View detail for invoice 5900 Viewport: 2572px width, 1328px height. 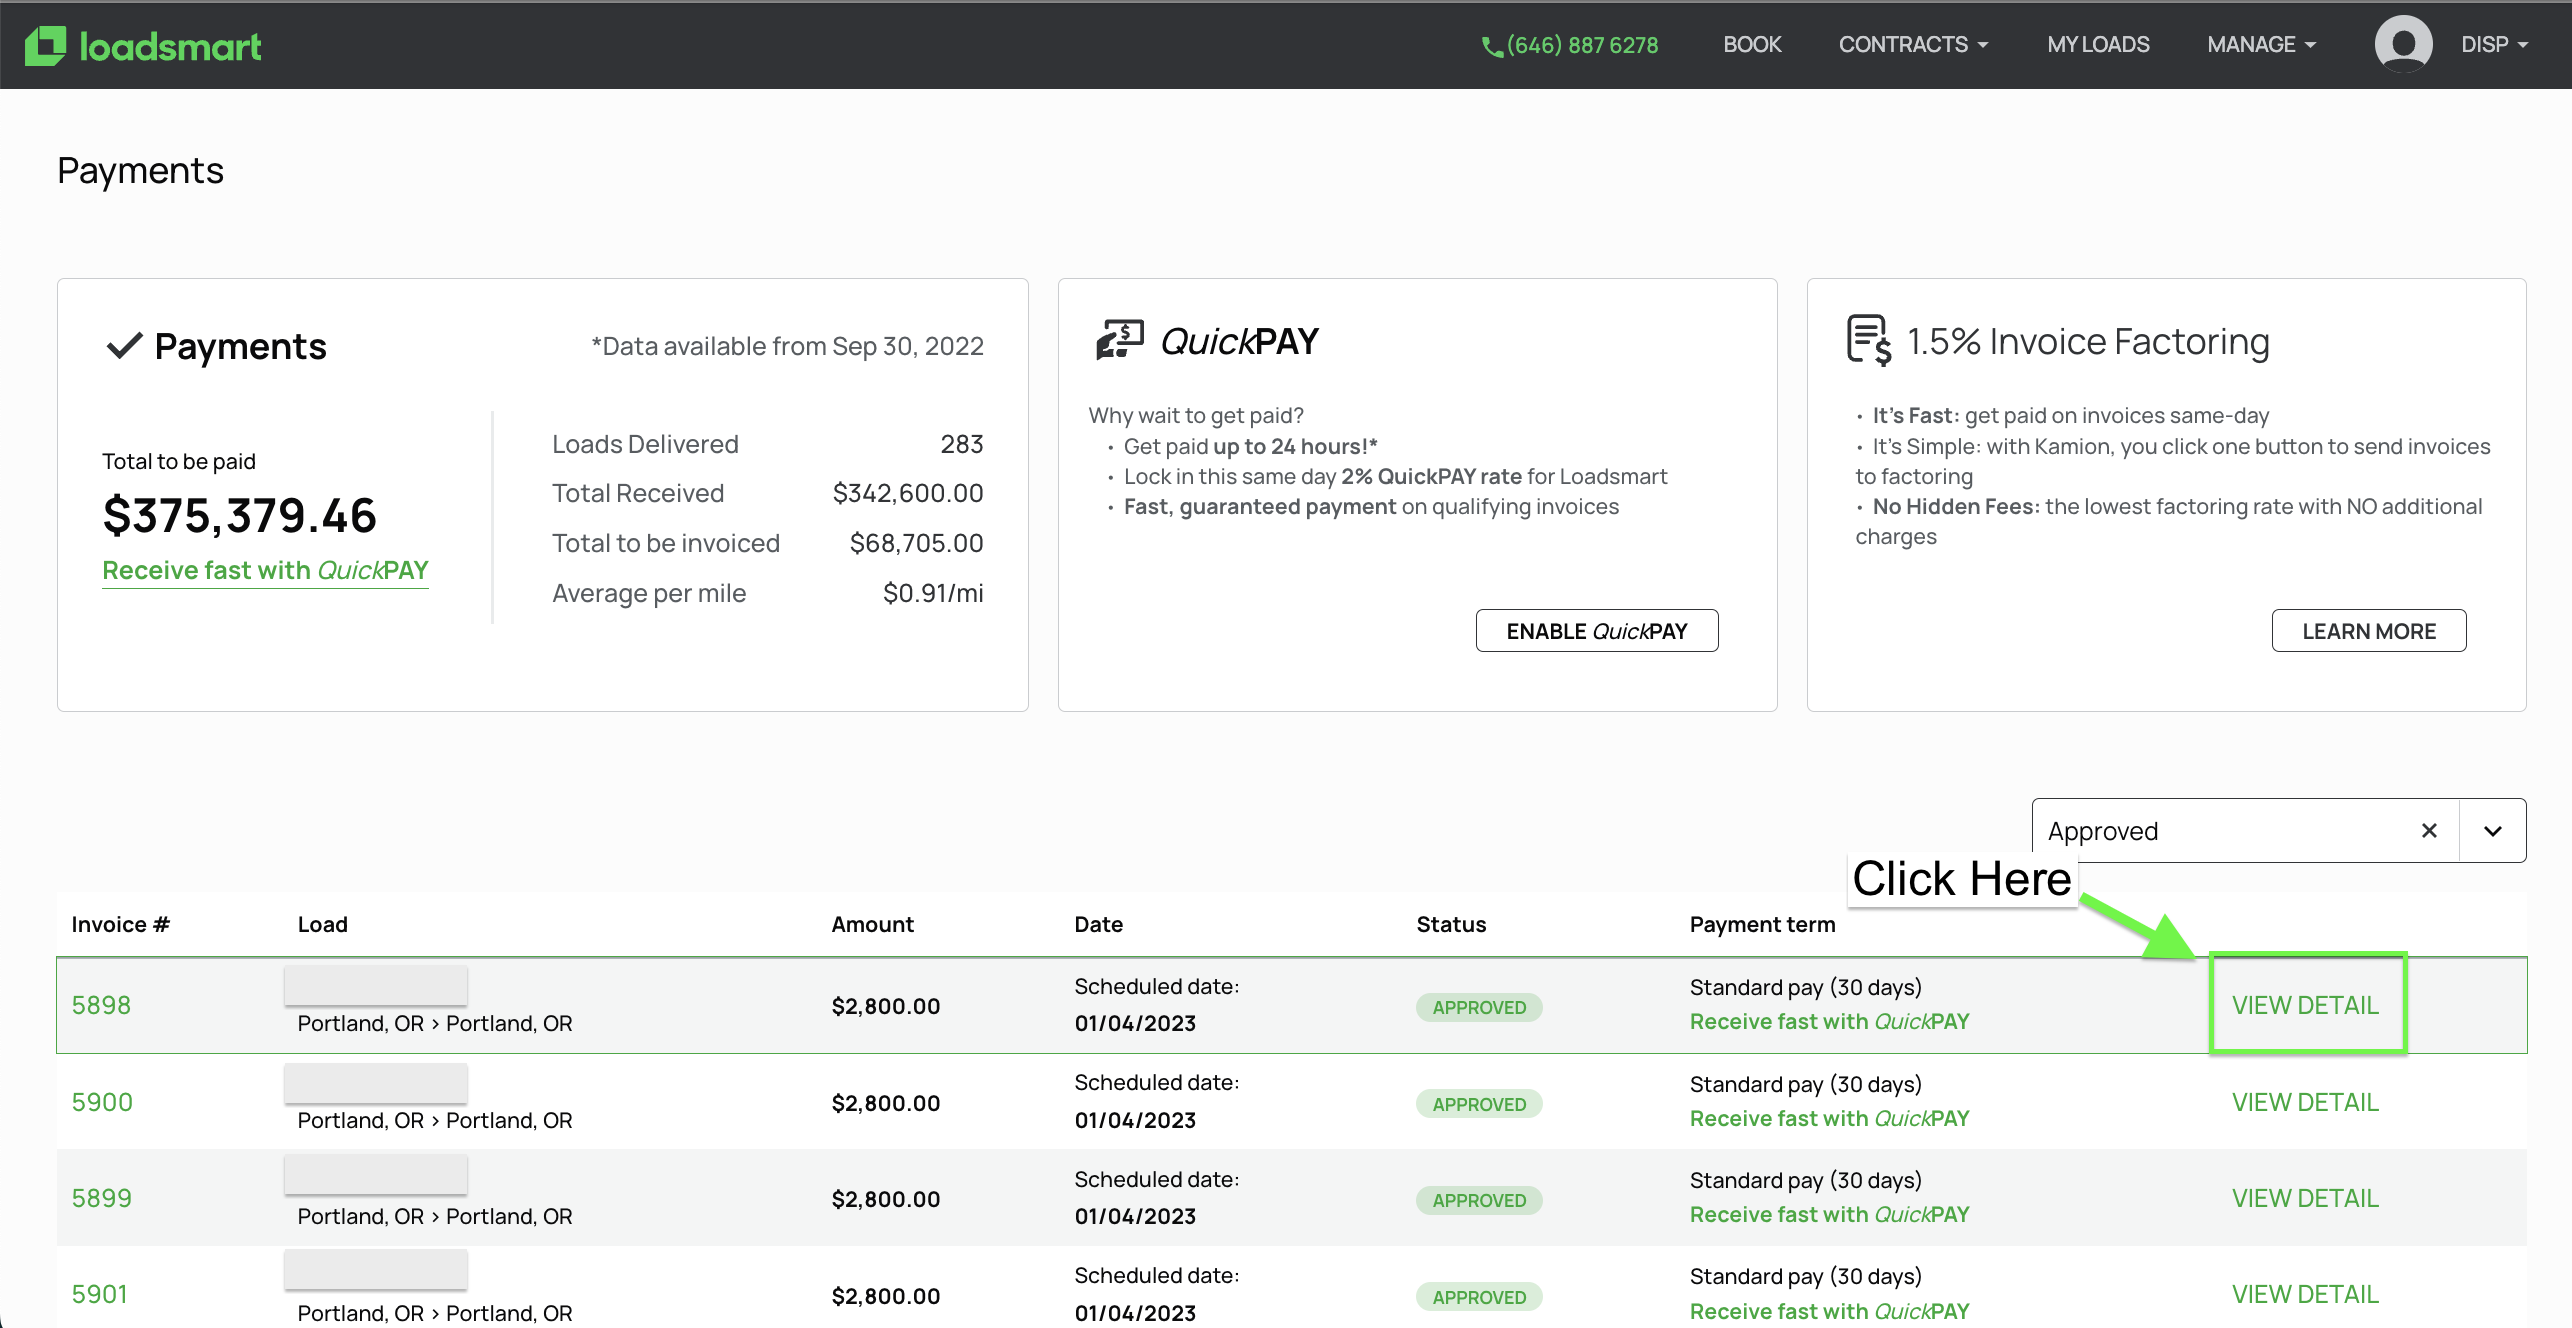[x=2305, y=1102]
